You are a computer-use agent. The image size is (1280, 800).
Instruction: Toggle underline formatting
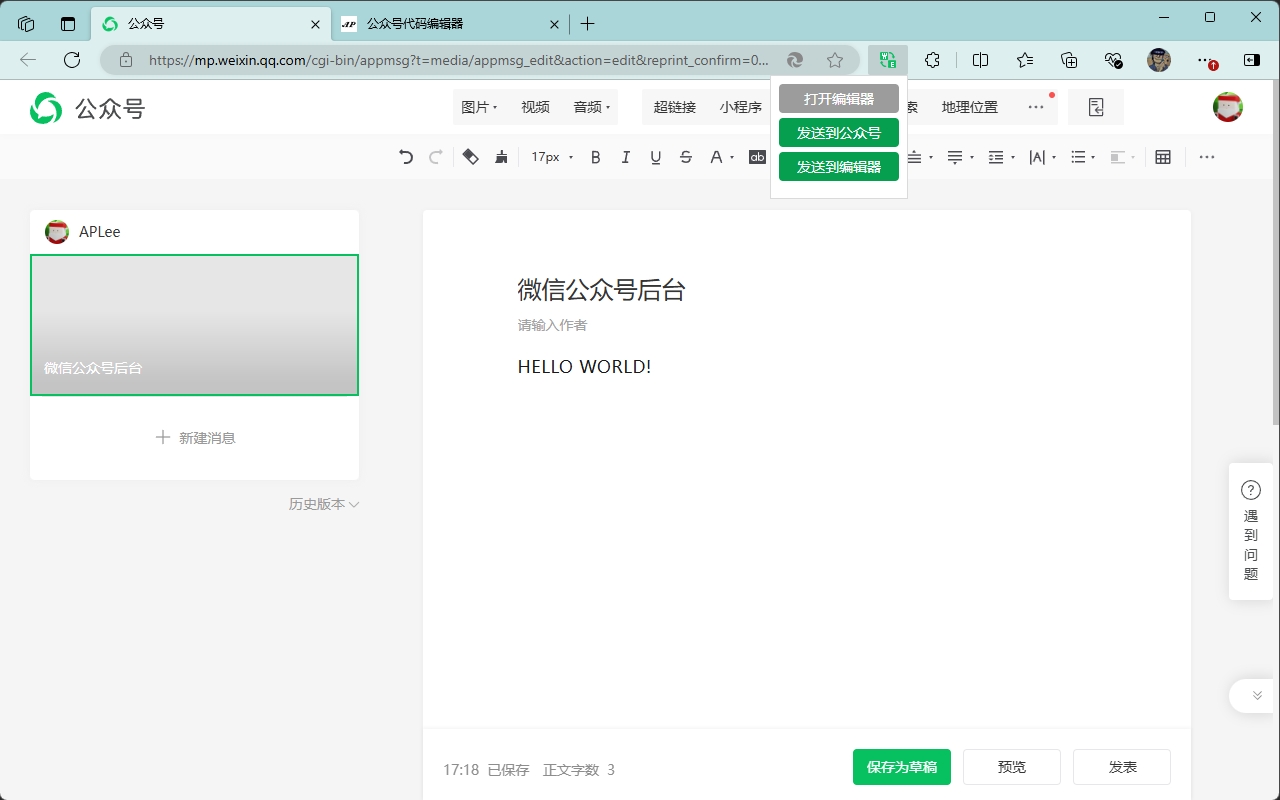[x=656, y=157]
